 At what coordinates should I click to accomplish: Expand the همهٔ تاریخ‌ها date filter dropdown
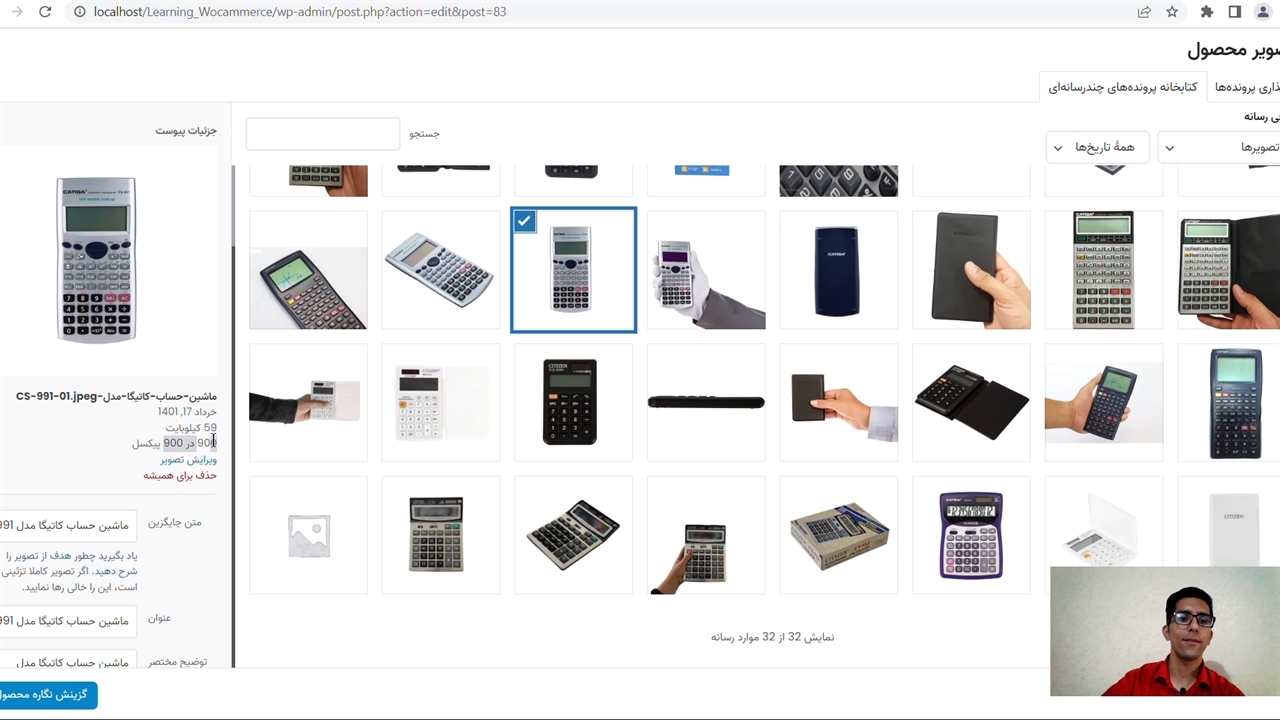click(1097, 147)
